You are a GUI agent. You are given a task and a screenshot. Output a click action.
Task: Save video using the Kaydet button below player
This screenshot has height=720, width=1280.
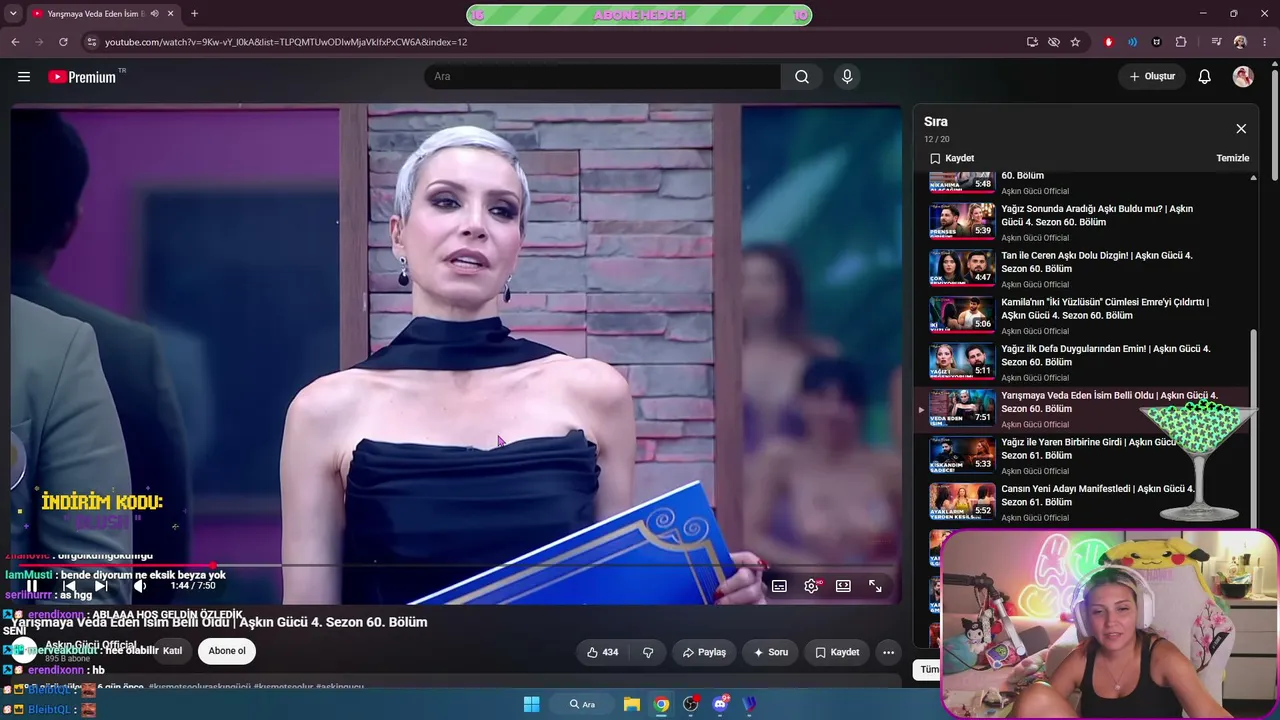(837, 652)
